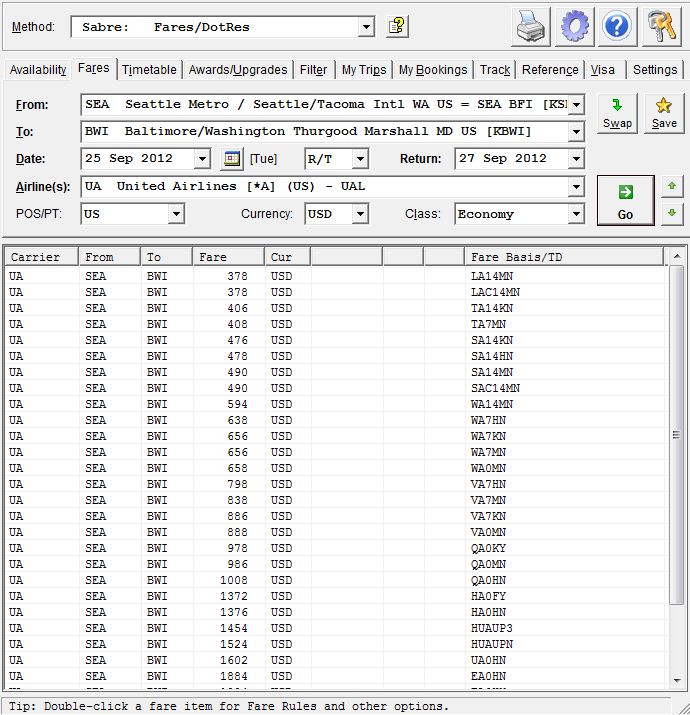Expand the From airport dropdown
Screen dimensions: 690x715
pyautogui.click(x=576, y=104)
